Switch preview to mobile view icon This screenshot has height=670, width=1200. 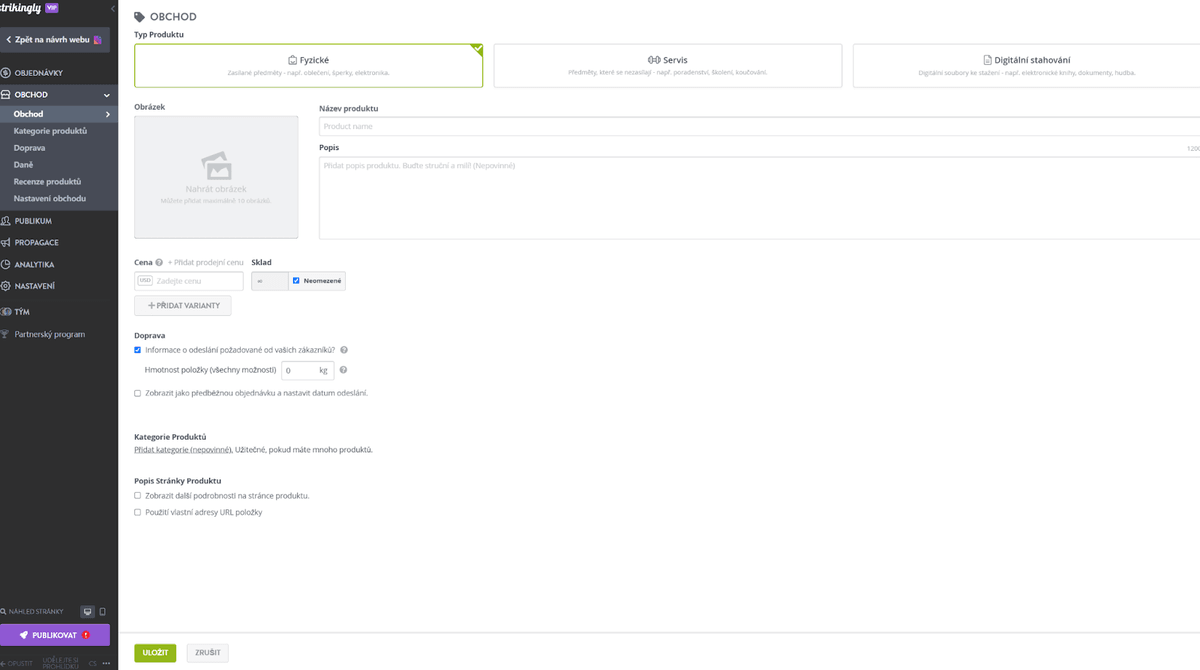[102, 611]
